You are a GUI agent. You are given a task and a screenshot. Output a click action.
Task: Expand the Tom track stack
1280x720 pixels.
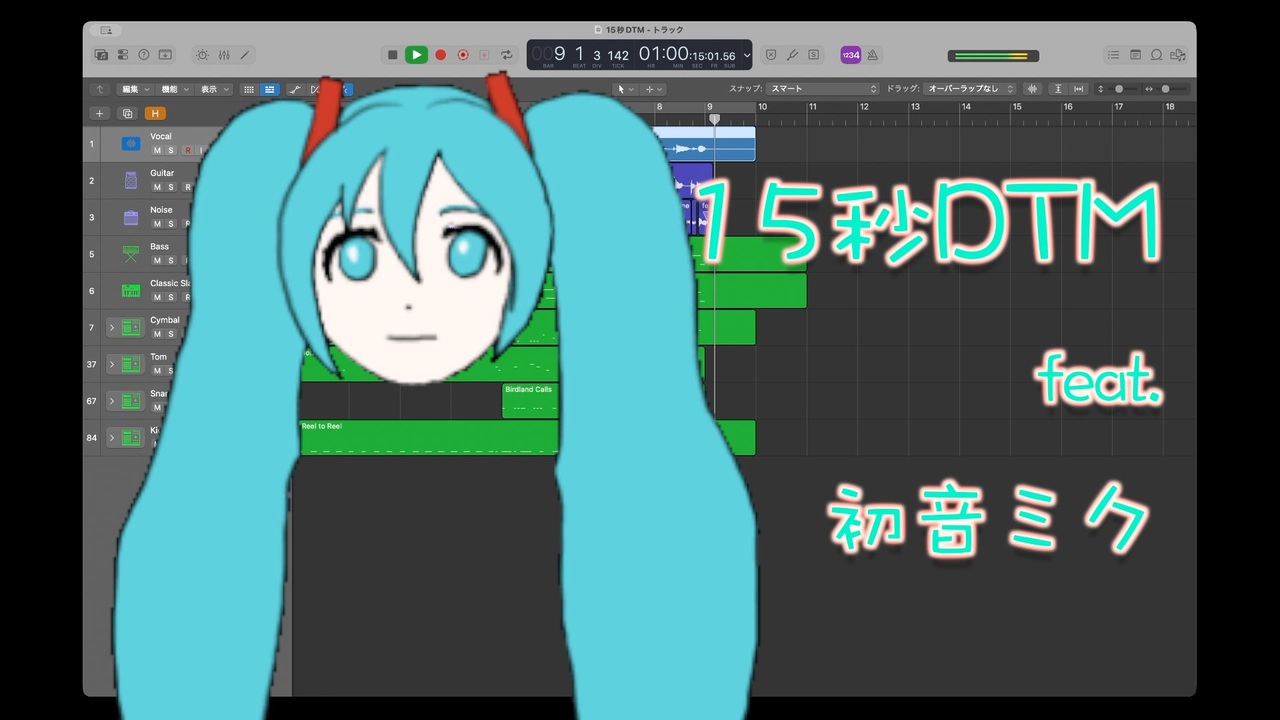point(112,364)
